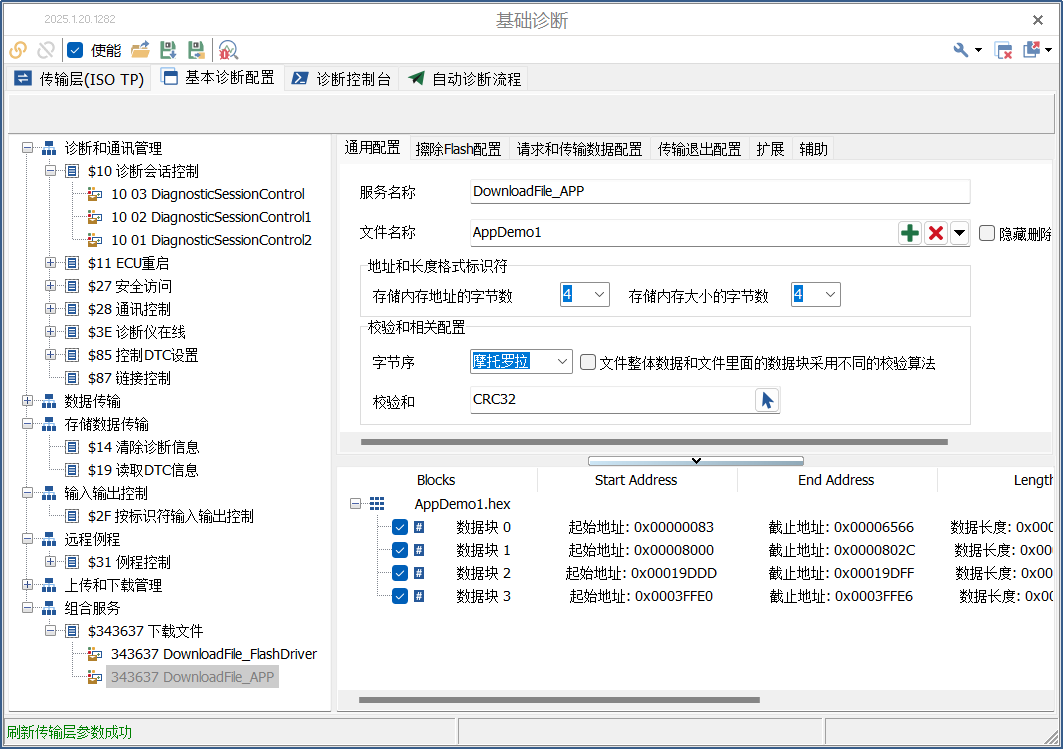
Task: Uncheck the 数据块 1 checkbox
Action: [x=400, y=550]
